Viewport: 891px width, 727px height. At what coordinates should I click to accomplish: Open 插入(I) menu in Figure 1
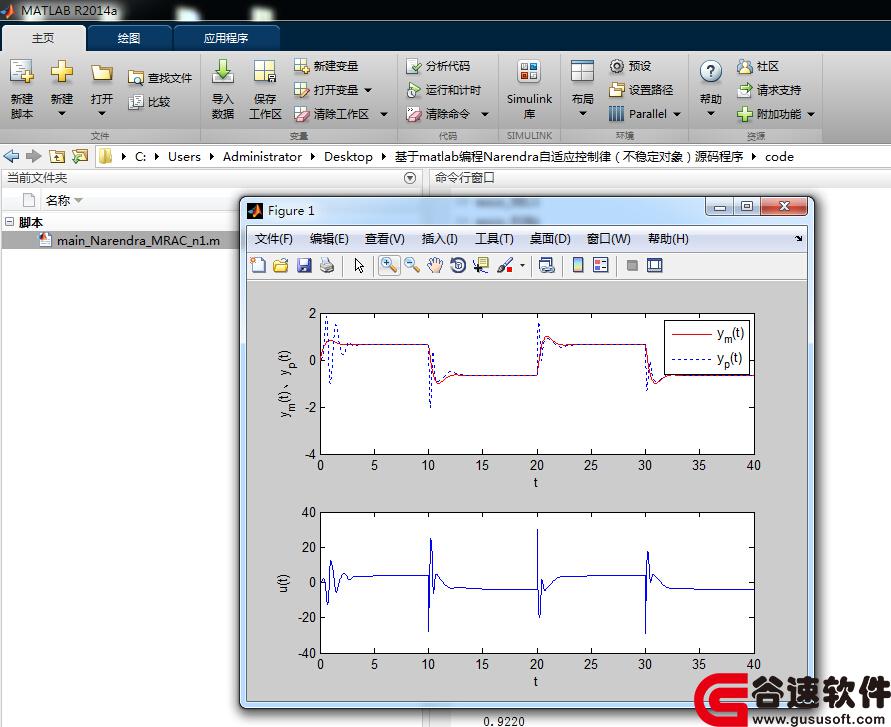point(439,239)
